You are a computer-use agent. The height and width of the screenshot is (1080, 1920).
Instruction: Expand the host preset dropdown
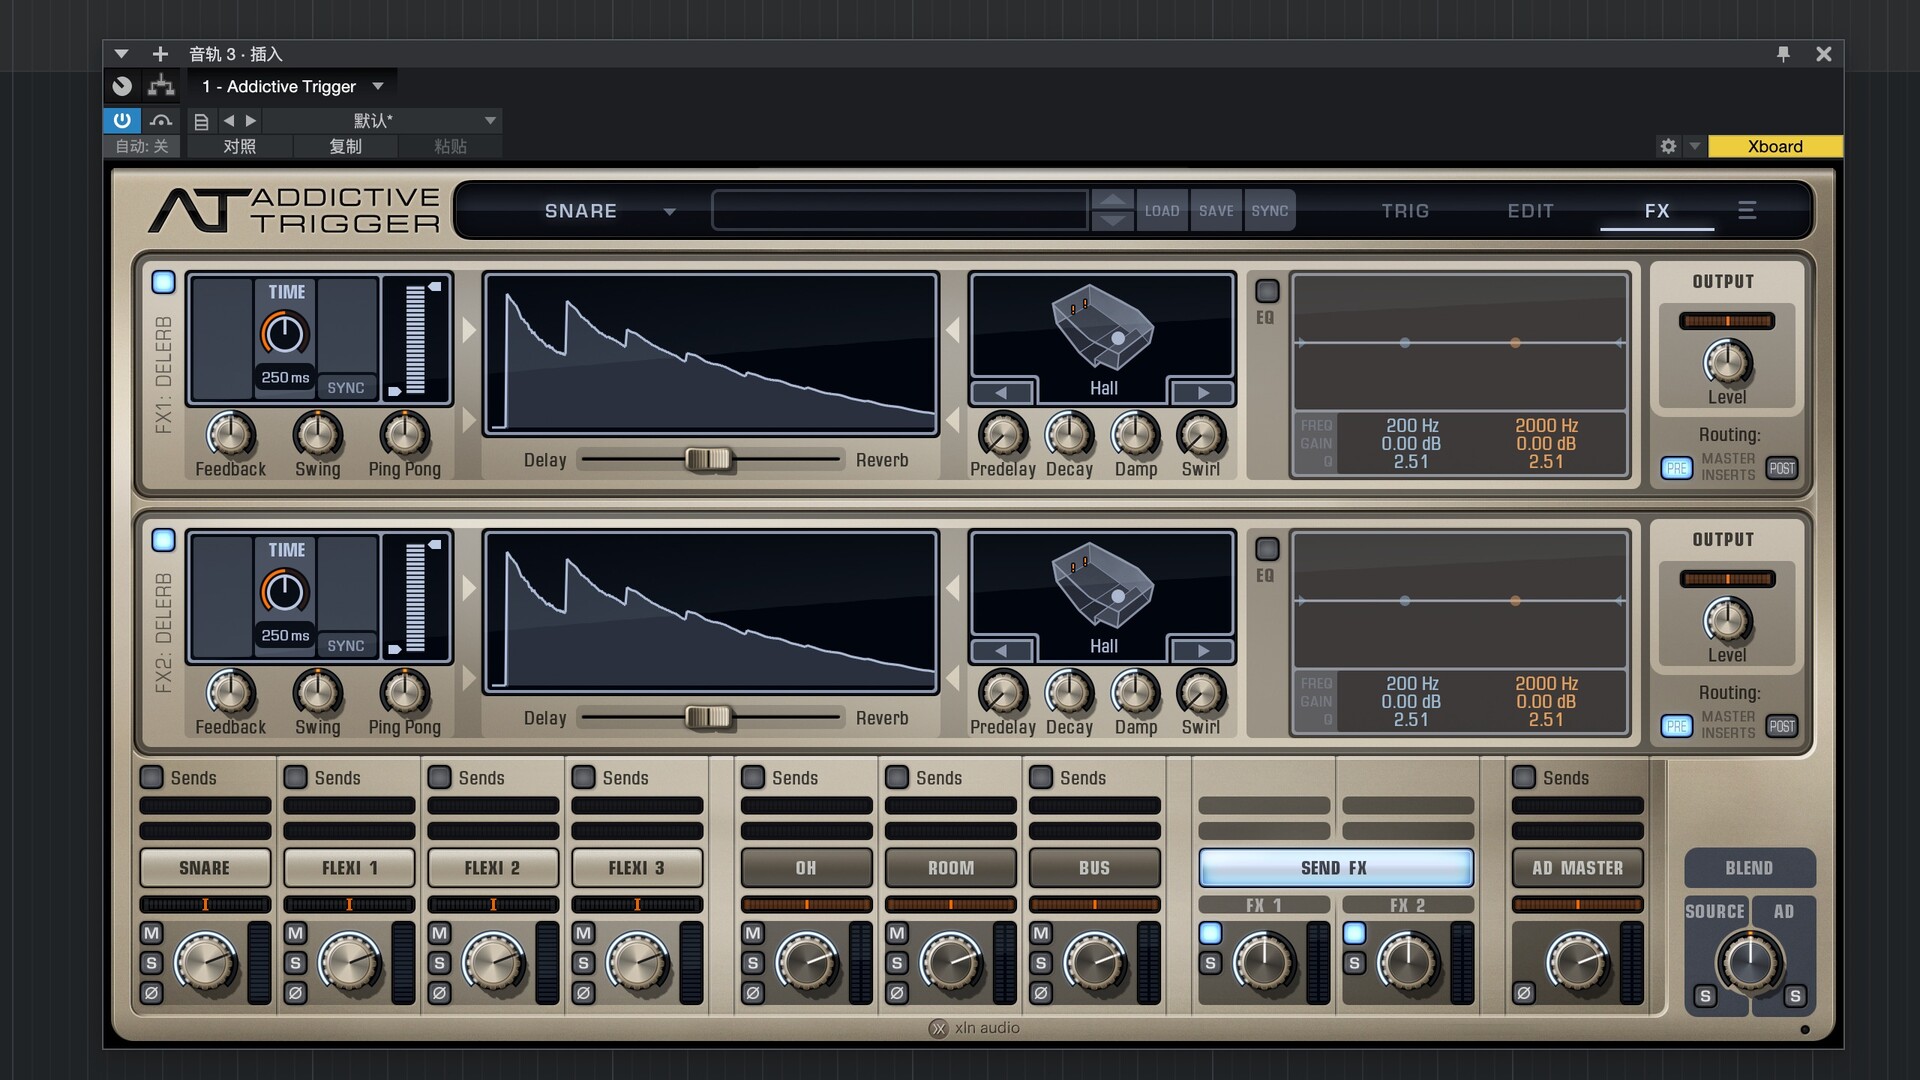click(490, 121)
